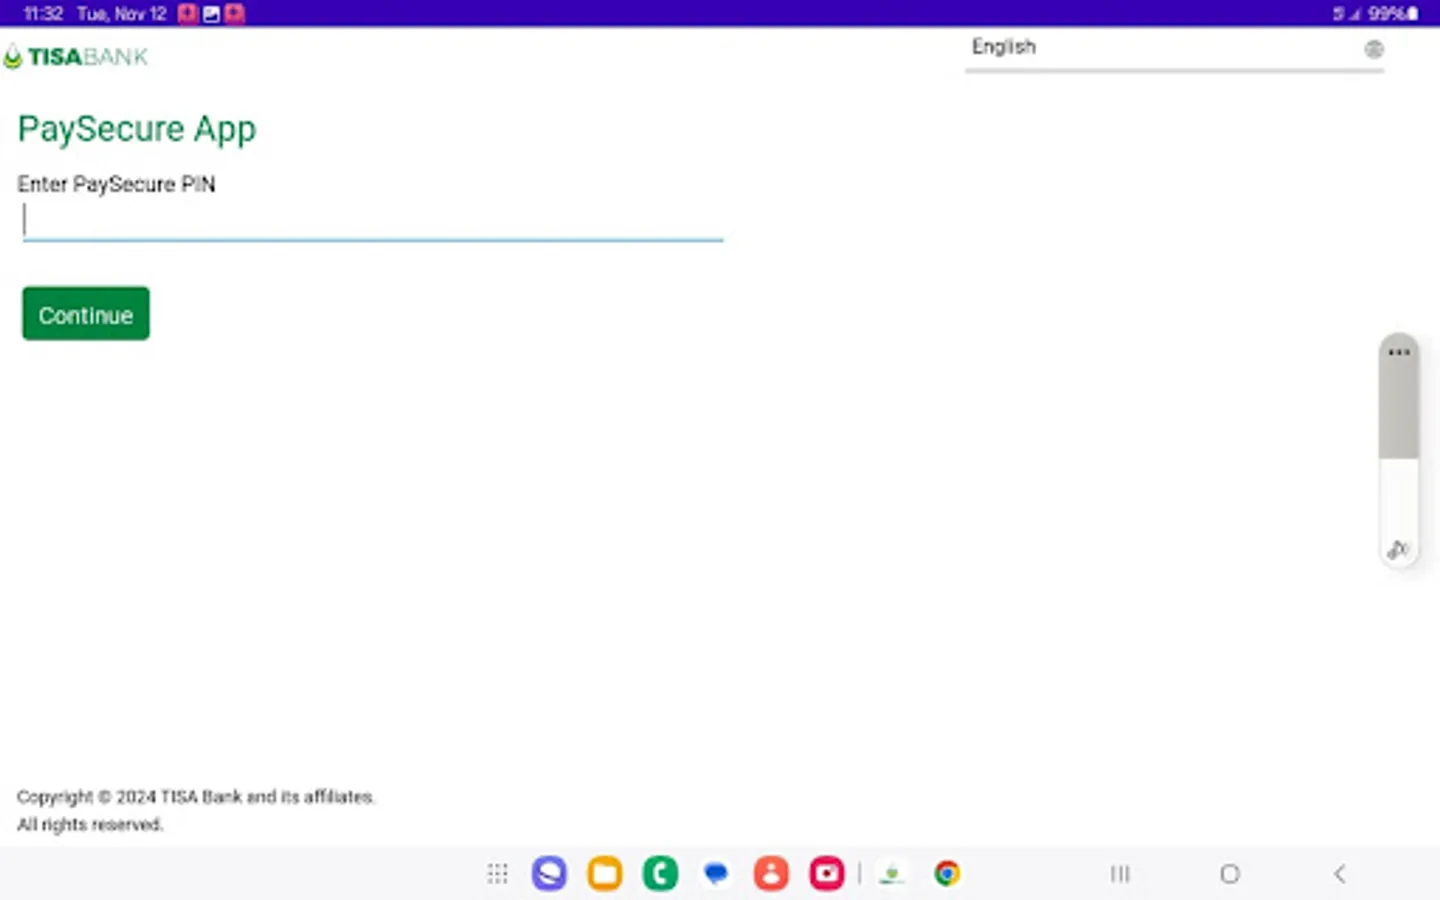
Task: Tap the pen icon on the side panel
Action: [1397, 549]
